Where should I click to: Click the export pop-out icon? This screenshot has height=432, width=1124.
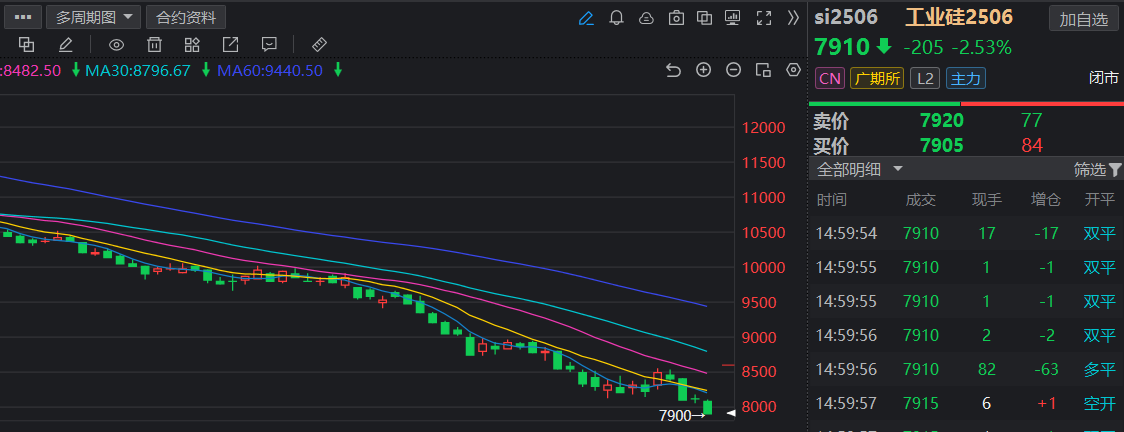[x=230, y=44]
